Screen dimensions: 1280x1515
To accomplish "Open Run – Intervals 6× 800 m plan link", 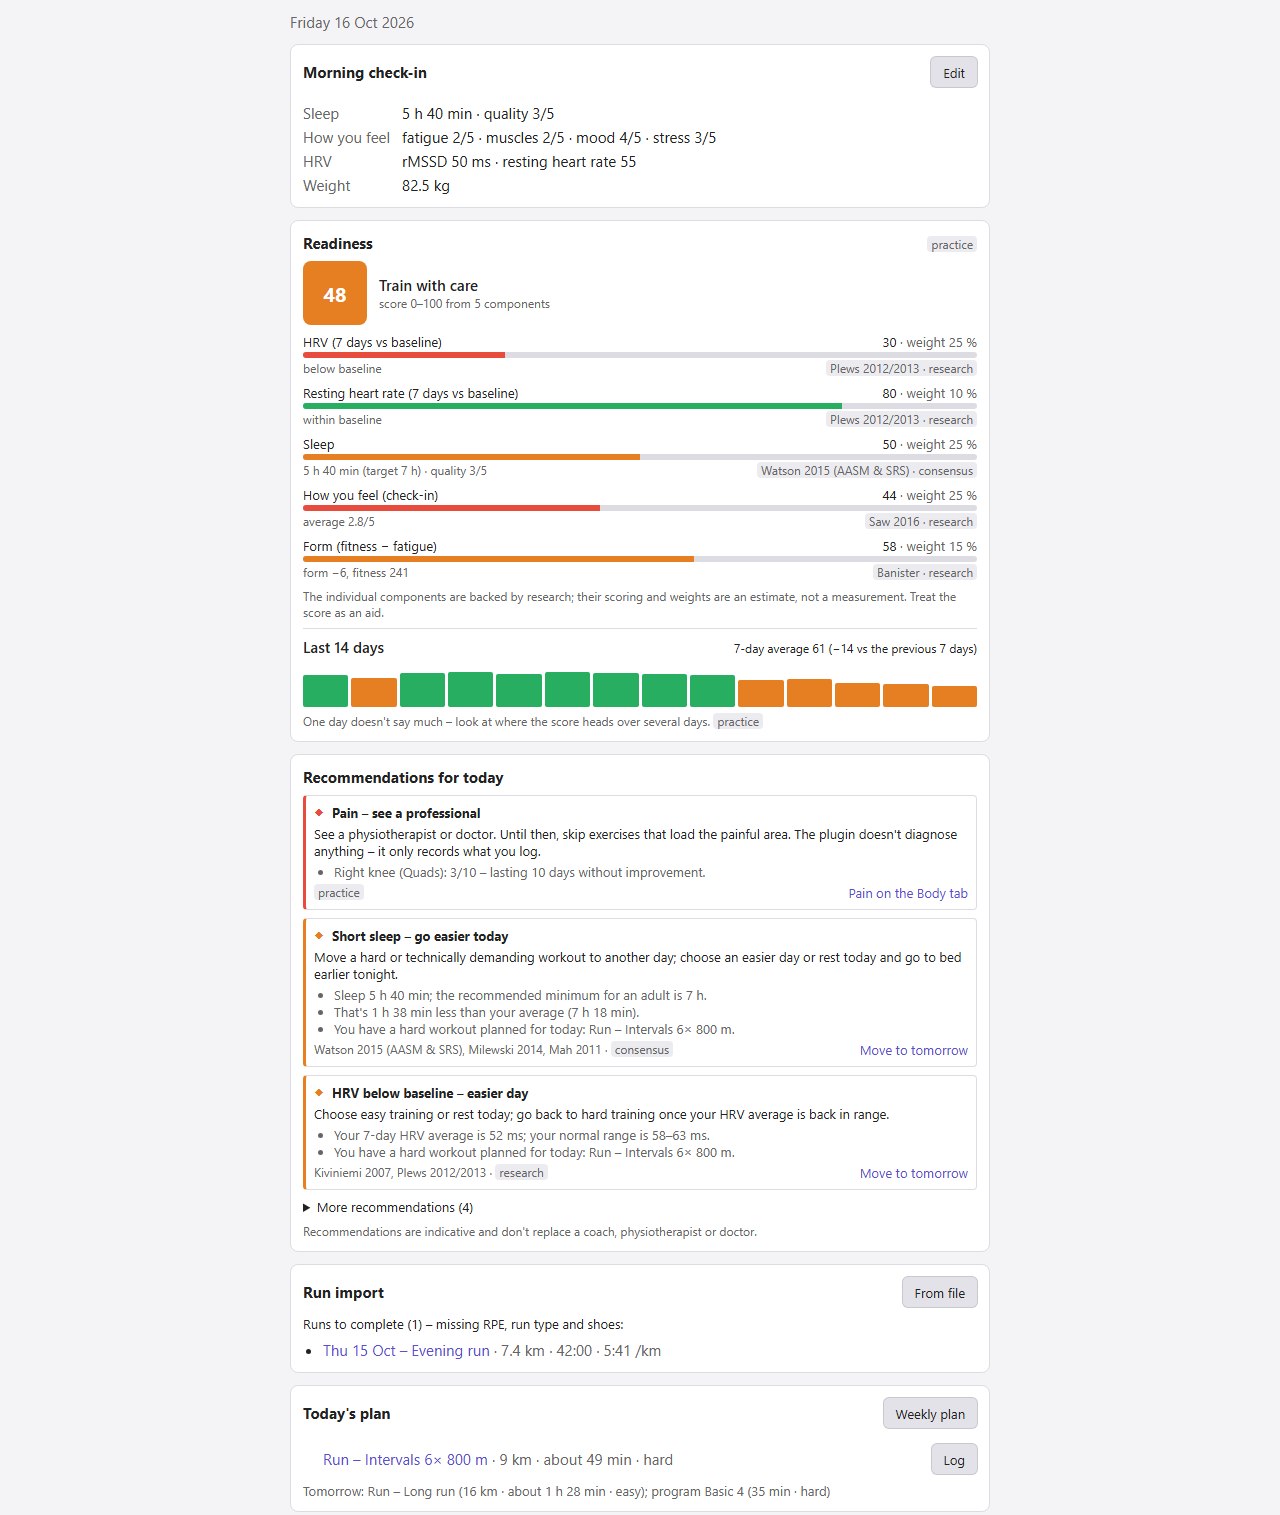I will (405, 1460).
